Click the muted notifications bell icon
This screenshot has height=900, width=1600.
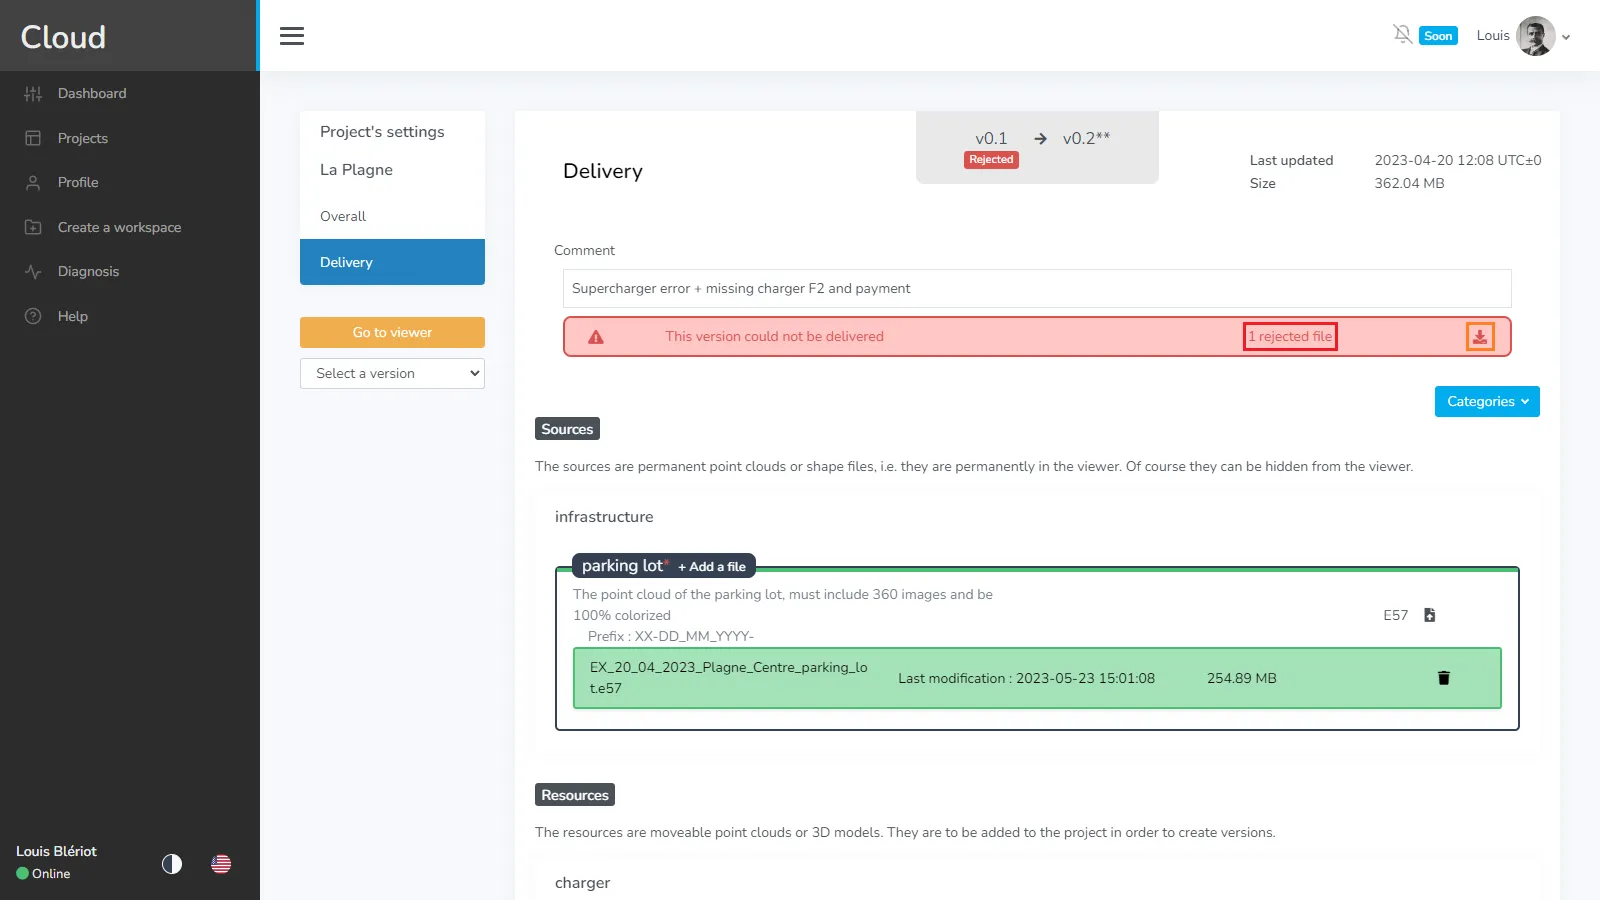point(1403,34)
